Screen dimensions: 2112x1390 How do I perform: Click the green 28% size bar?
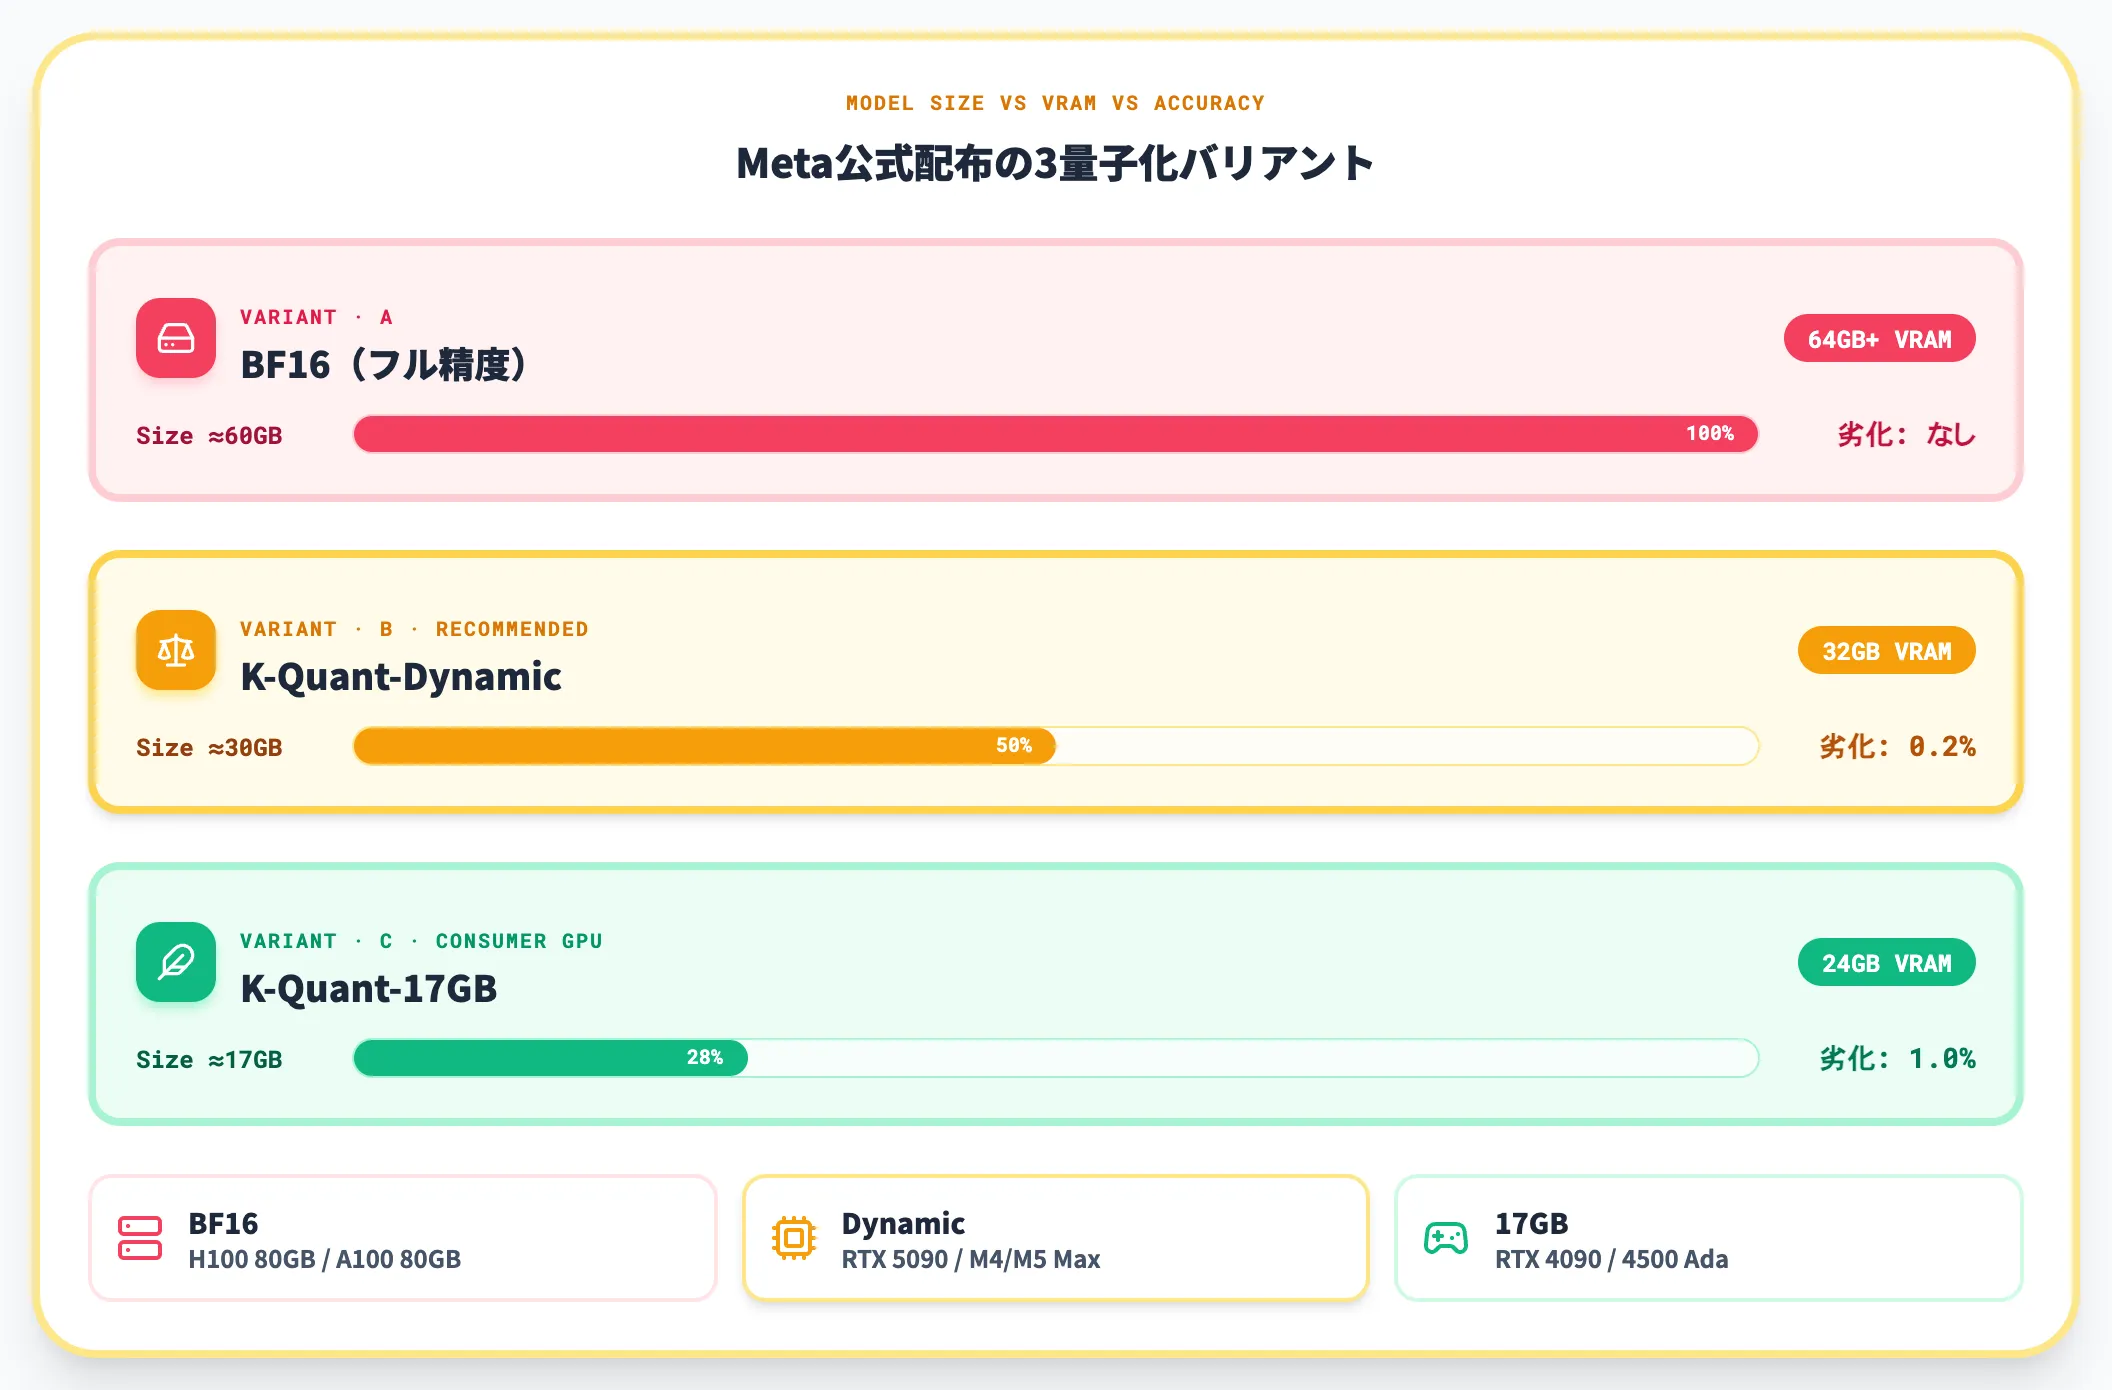[x=551, y=1058]
